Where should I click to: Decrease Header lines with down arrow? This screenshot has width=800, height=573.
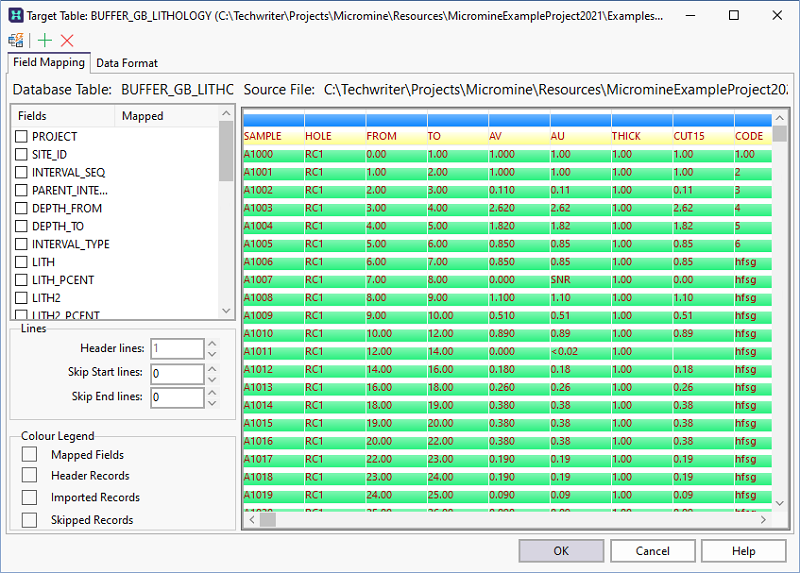[x=213, y=354]
